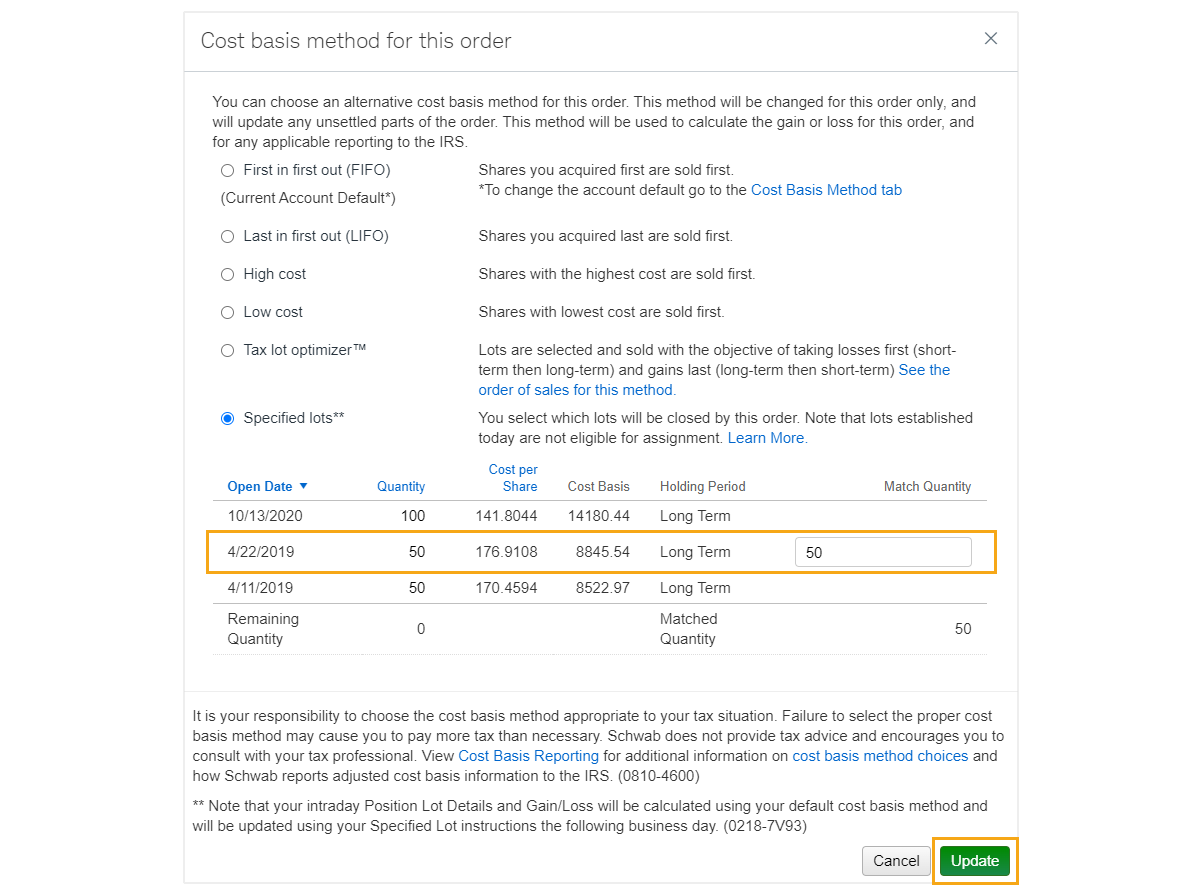Viewport: 1200px width, 895px height.
Task: Sort lots by Open Date column
Action: (260, 487)
